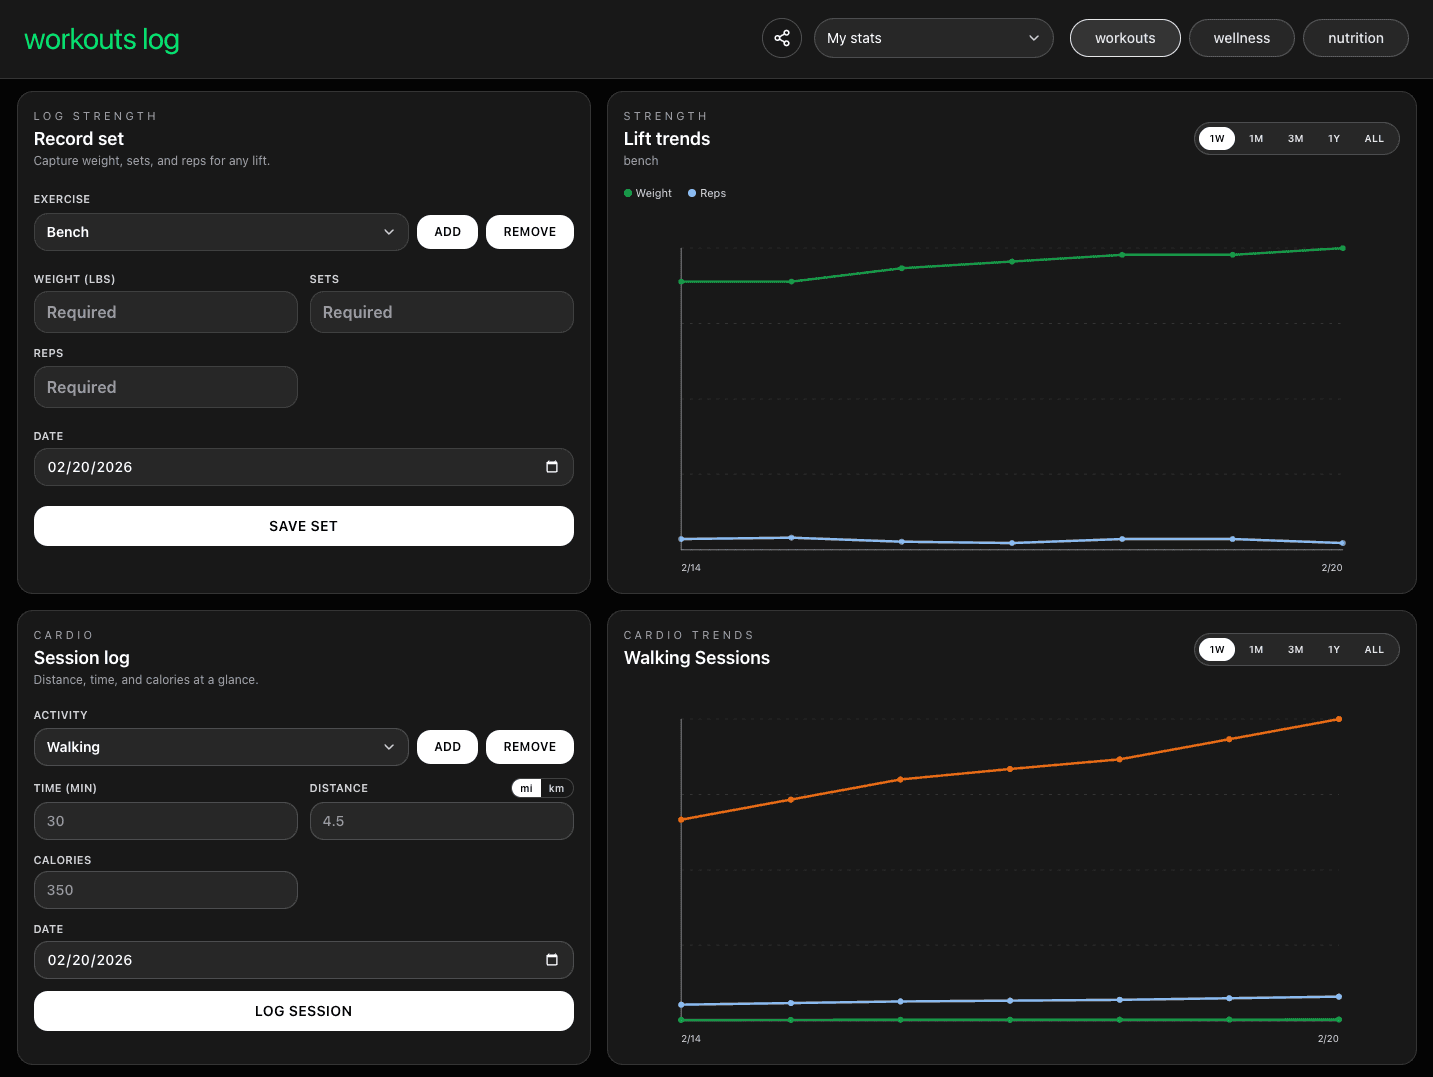Click the Session log date field
Screen dimensions: 1433x1077
[x=304, y=960]
